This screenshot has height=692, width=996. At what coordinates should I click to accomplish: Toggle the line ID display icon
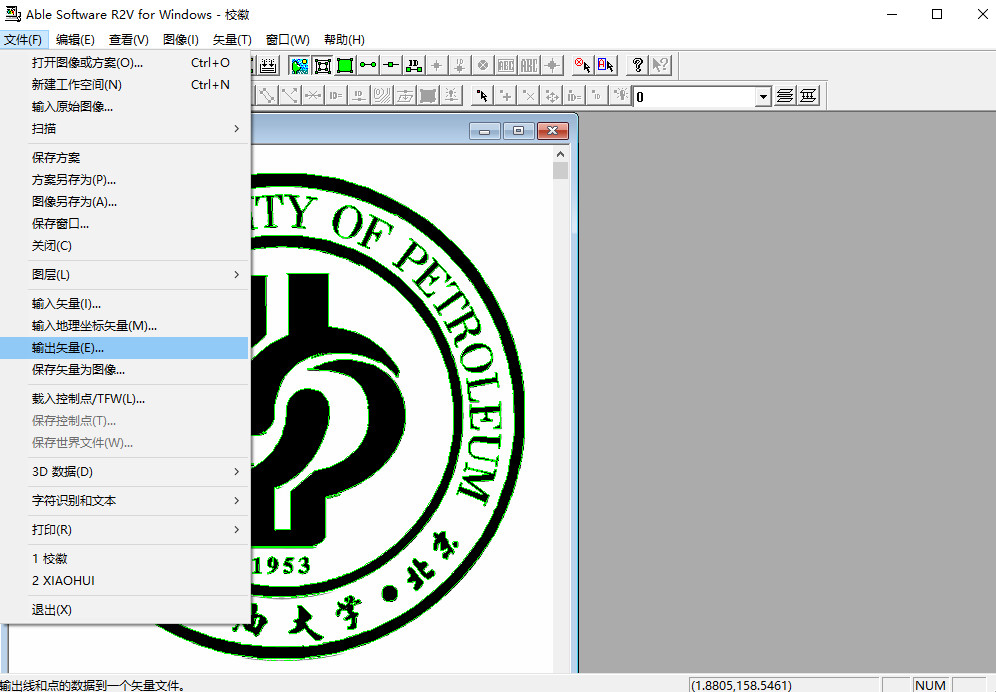414,65
